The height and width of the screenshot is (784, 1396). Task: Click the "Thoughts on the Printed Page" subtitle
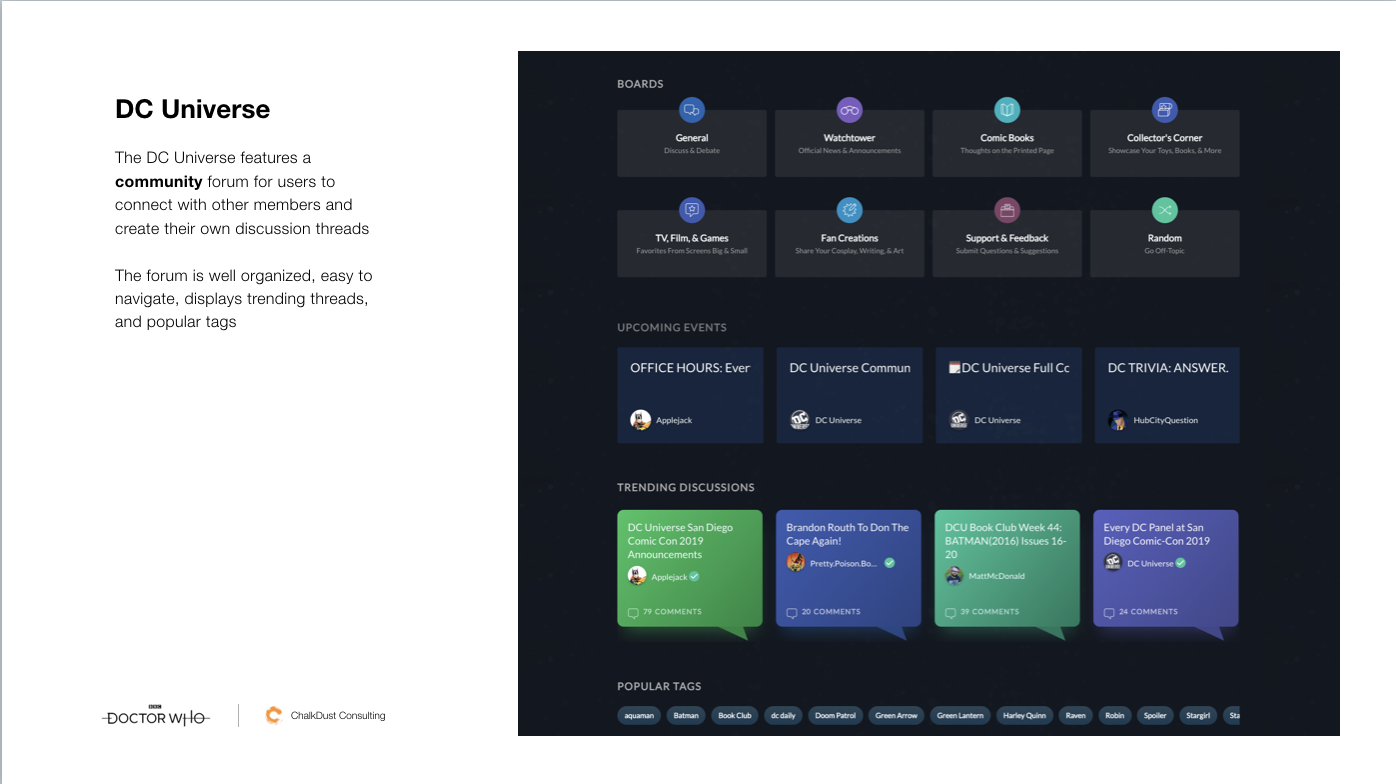click(1007, 151)
